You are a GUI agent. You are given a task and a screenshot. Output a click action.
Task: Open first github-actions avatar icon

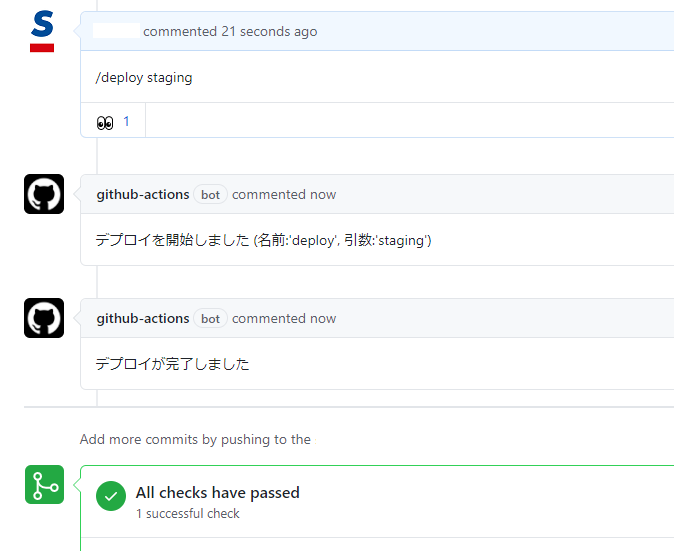tap(44, 194)
